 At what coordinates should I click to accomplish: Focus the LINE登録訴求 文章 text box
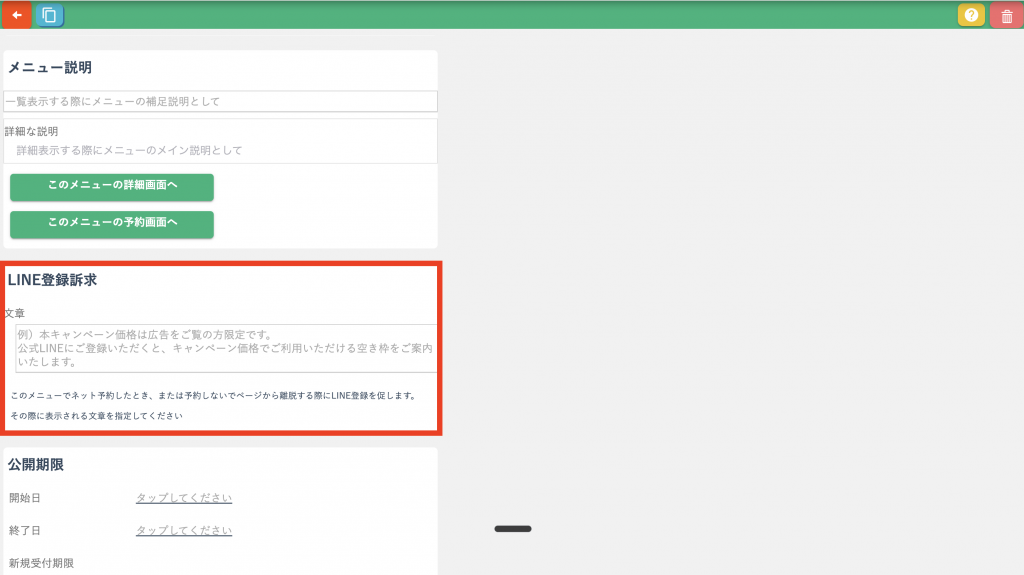[226, 348]
